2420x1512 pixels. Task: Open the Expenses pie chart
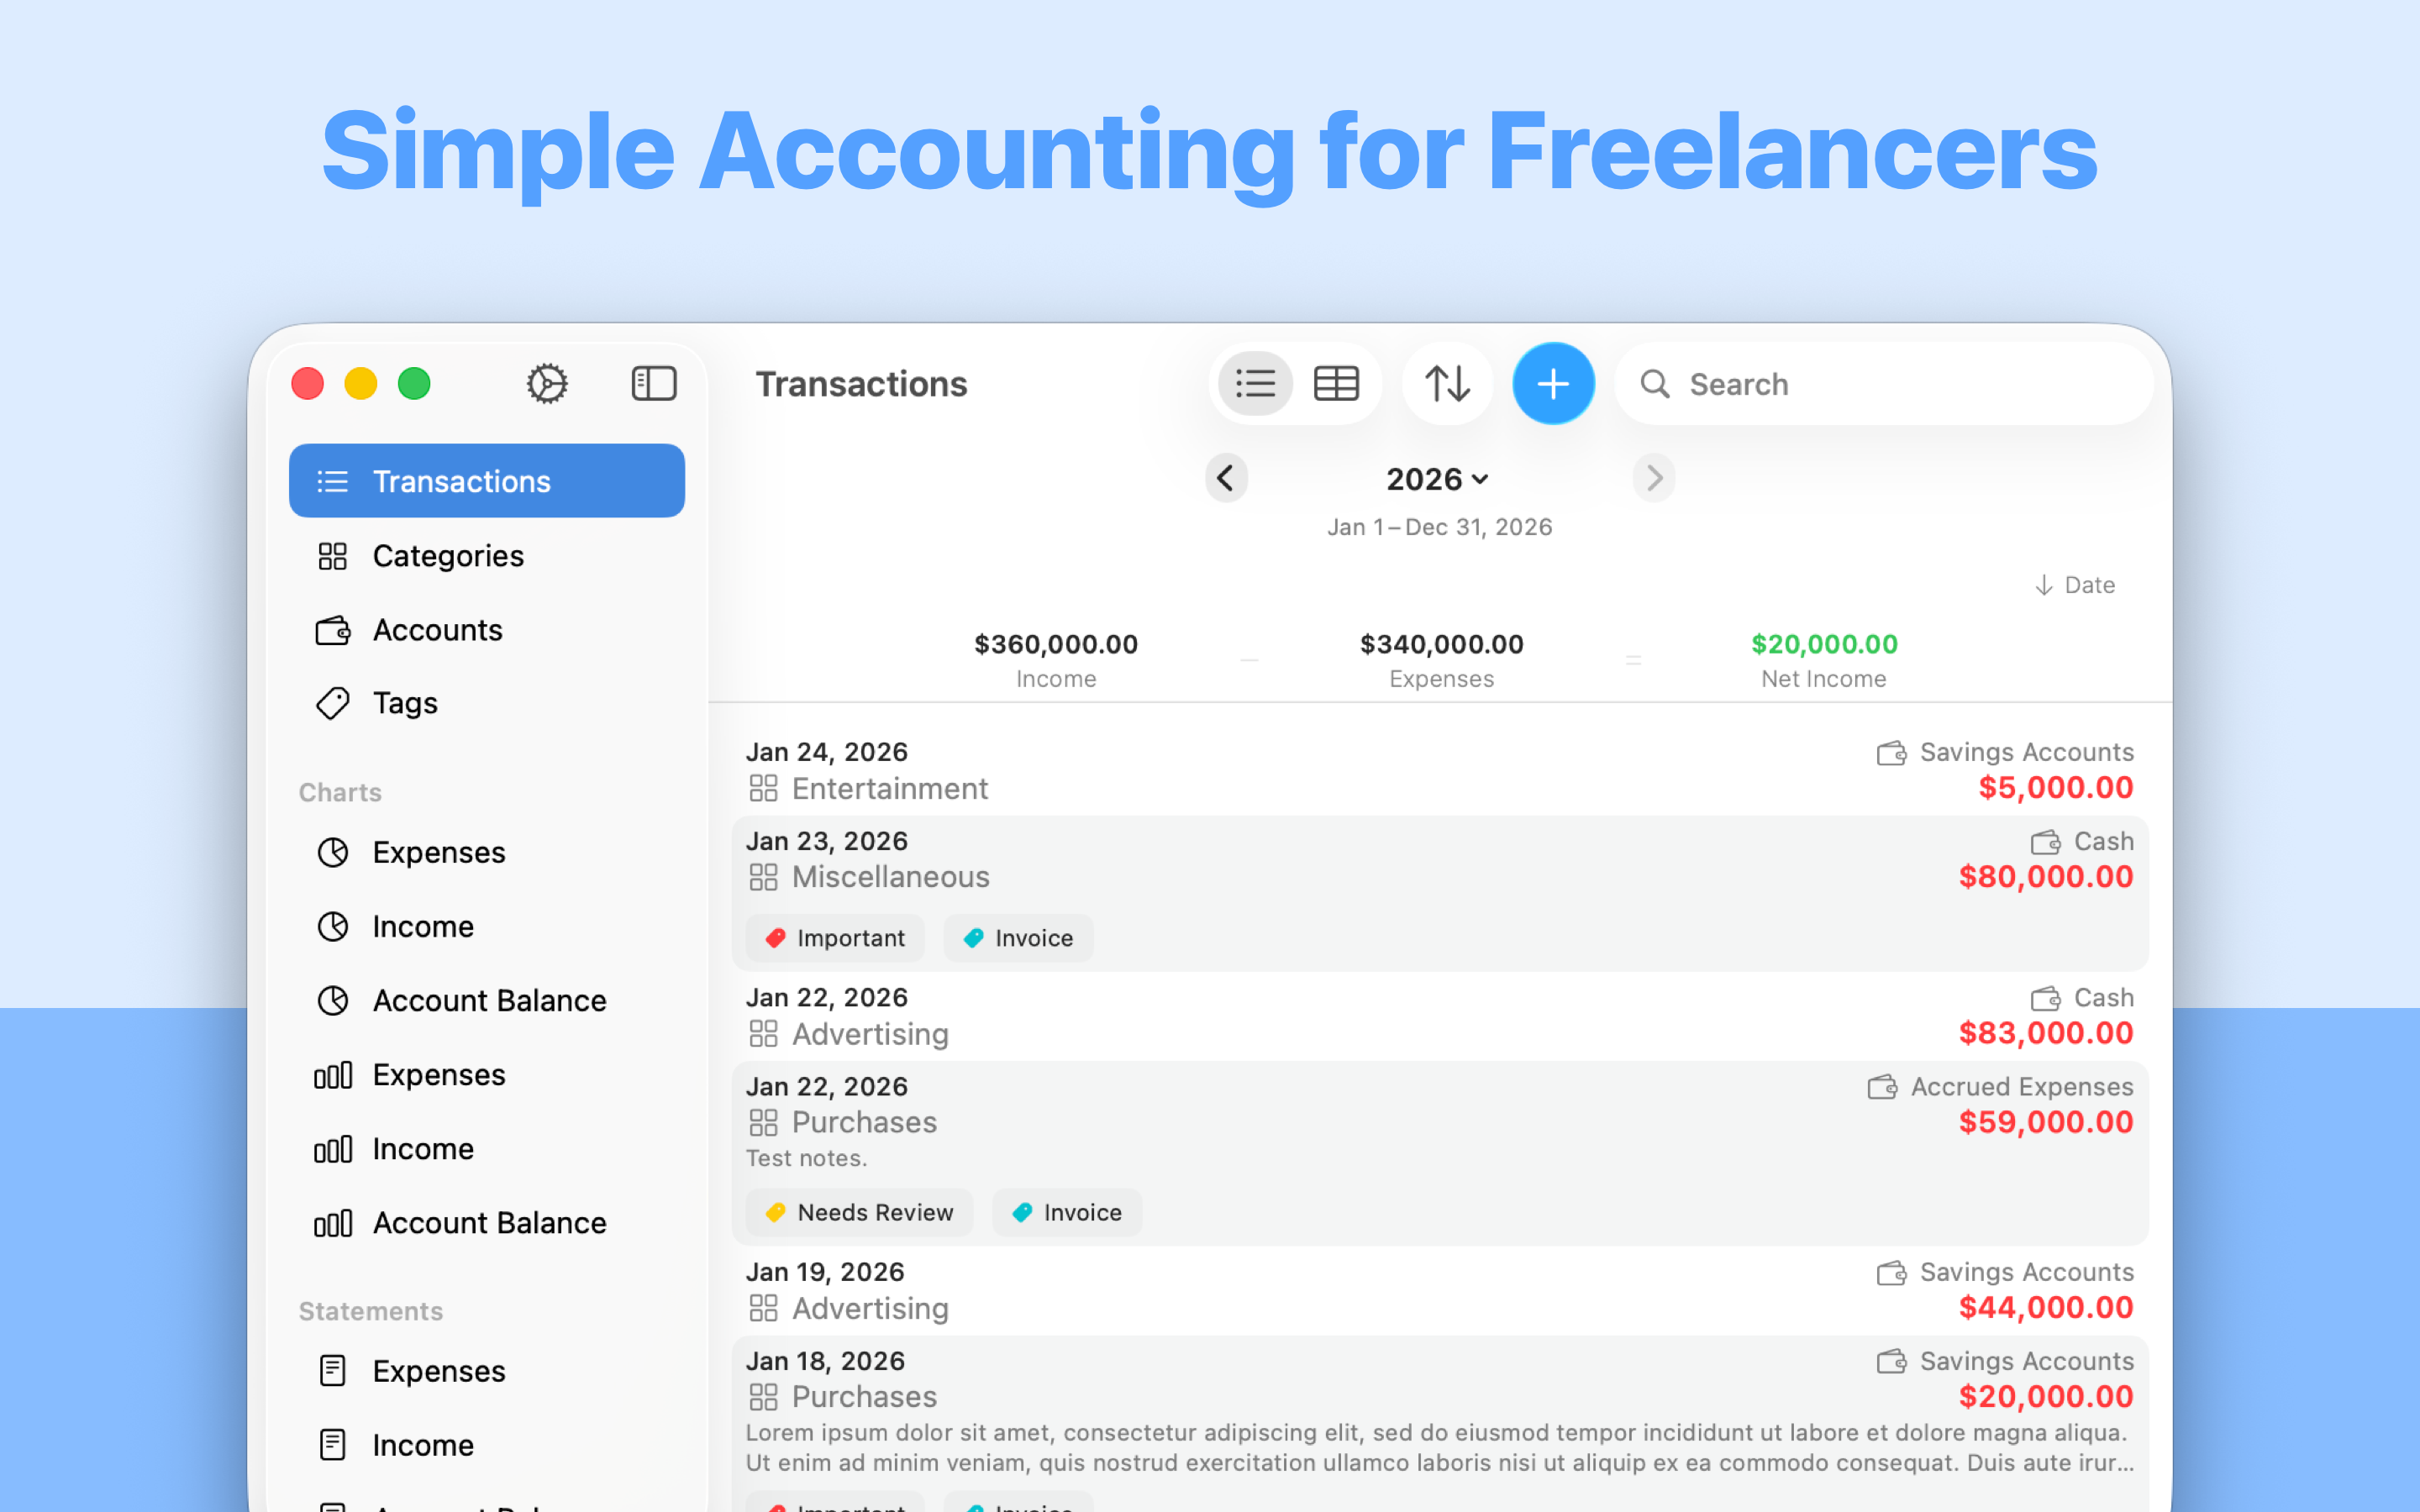pos(487,852)
